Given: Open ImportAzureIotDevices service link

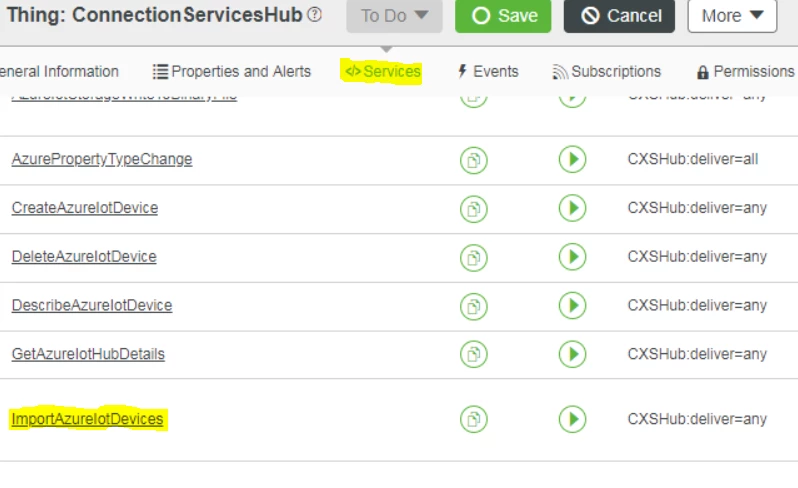Looking at the screenshot, I should 88,419.
